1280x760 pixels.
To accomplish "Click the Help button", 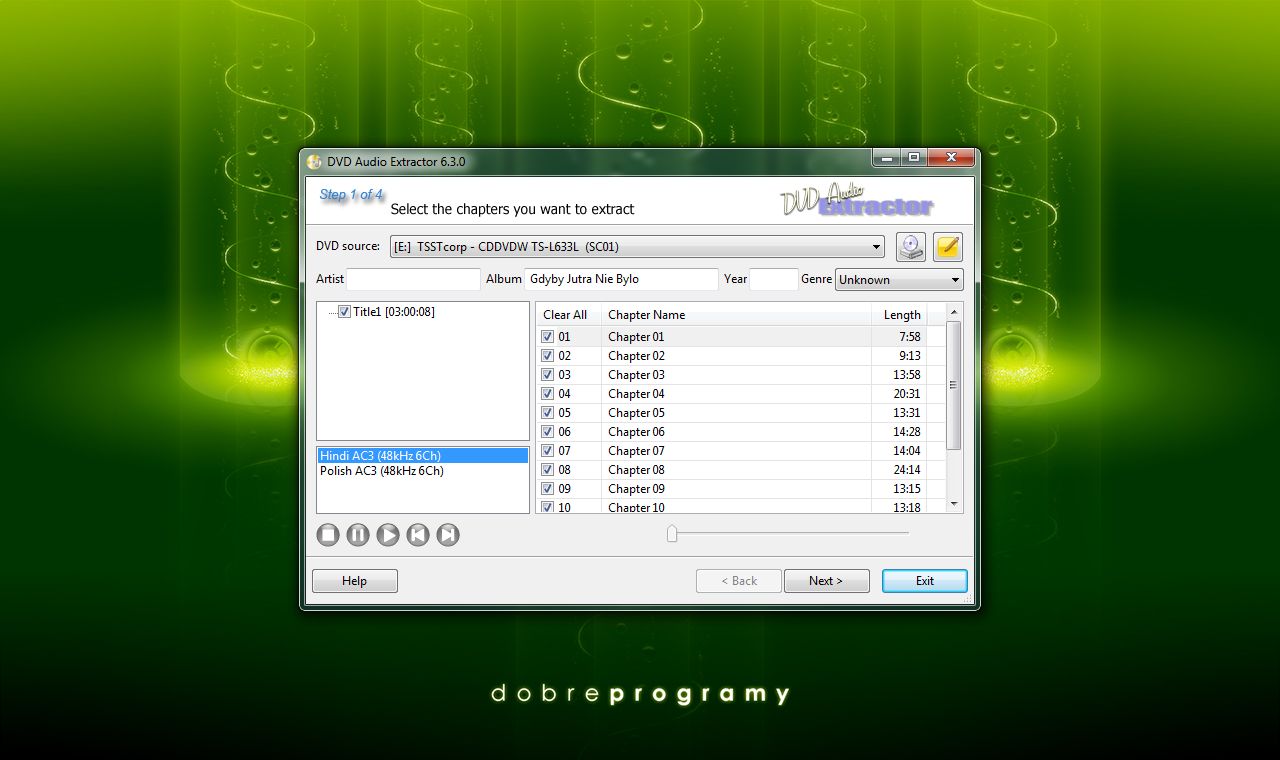I will click(x=355, y=581).
